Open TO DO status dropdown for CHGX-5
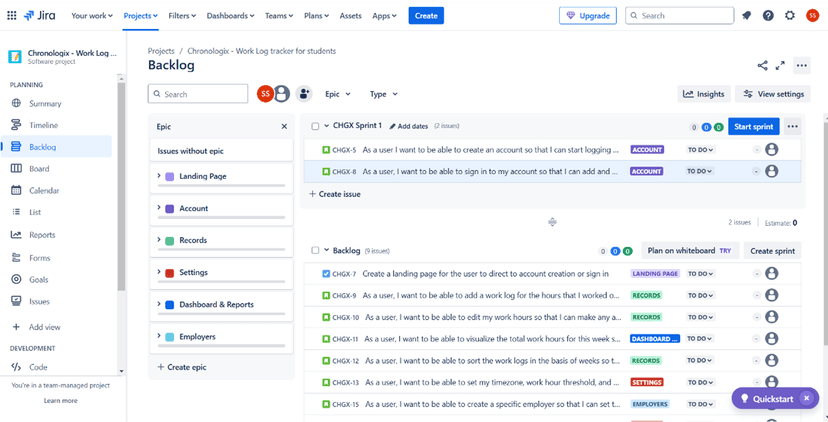This screenshot has width=828, height=422. point(700,149)
